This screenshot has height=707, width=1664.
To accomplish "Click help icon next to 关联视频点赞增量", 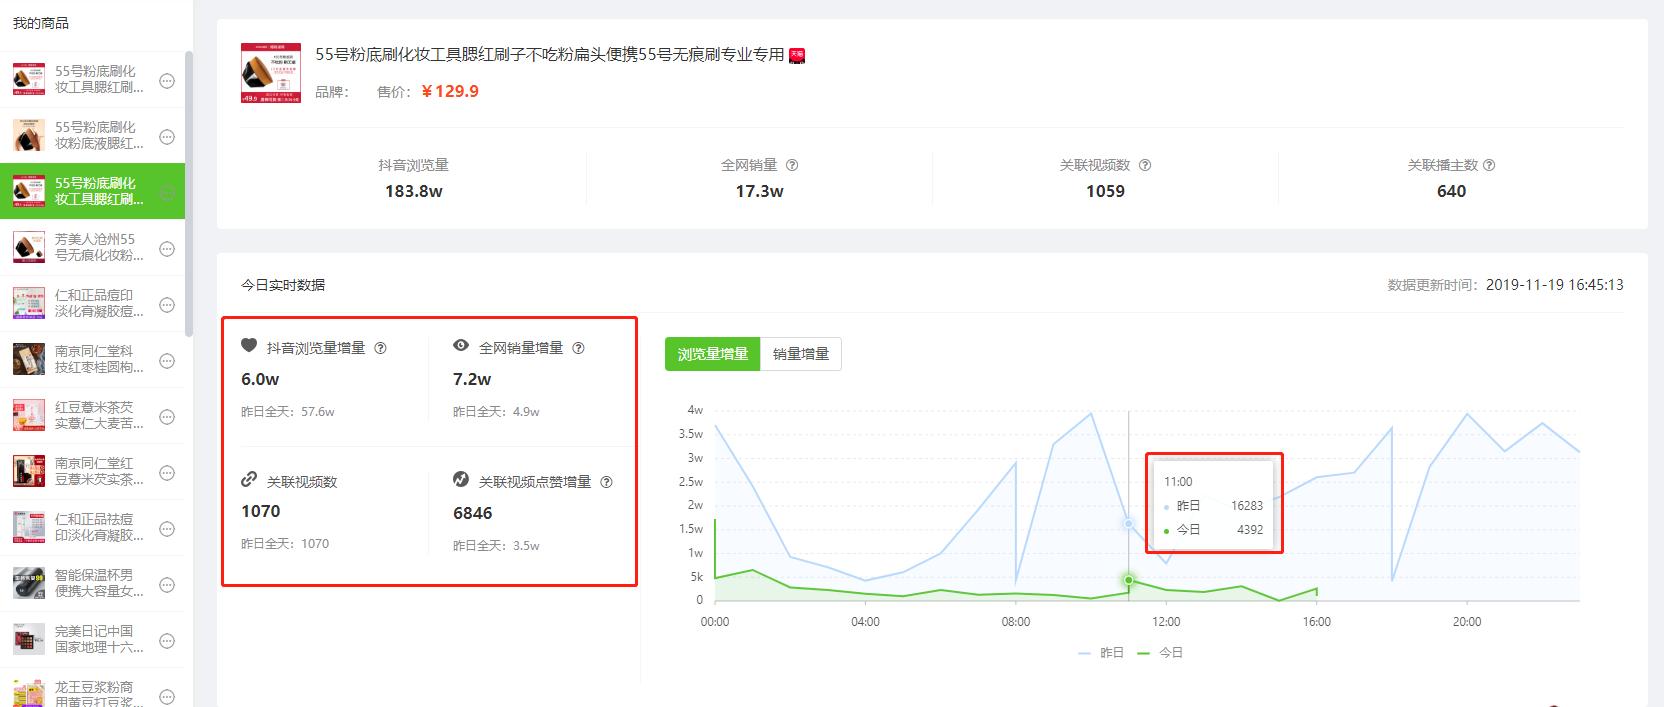I will click(606, 482).
